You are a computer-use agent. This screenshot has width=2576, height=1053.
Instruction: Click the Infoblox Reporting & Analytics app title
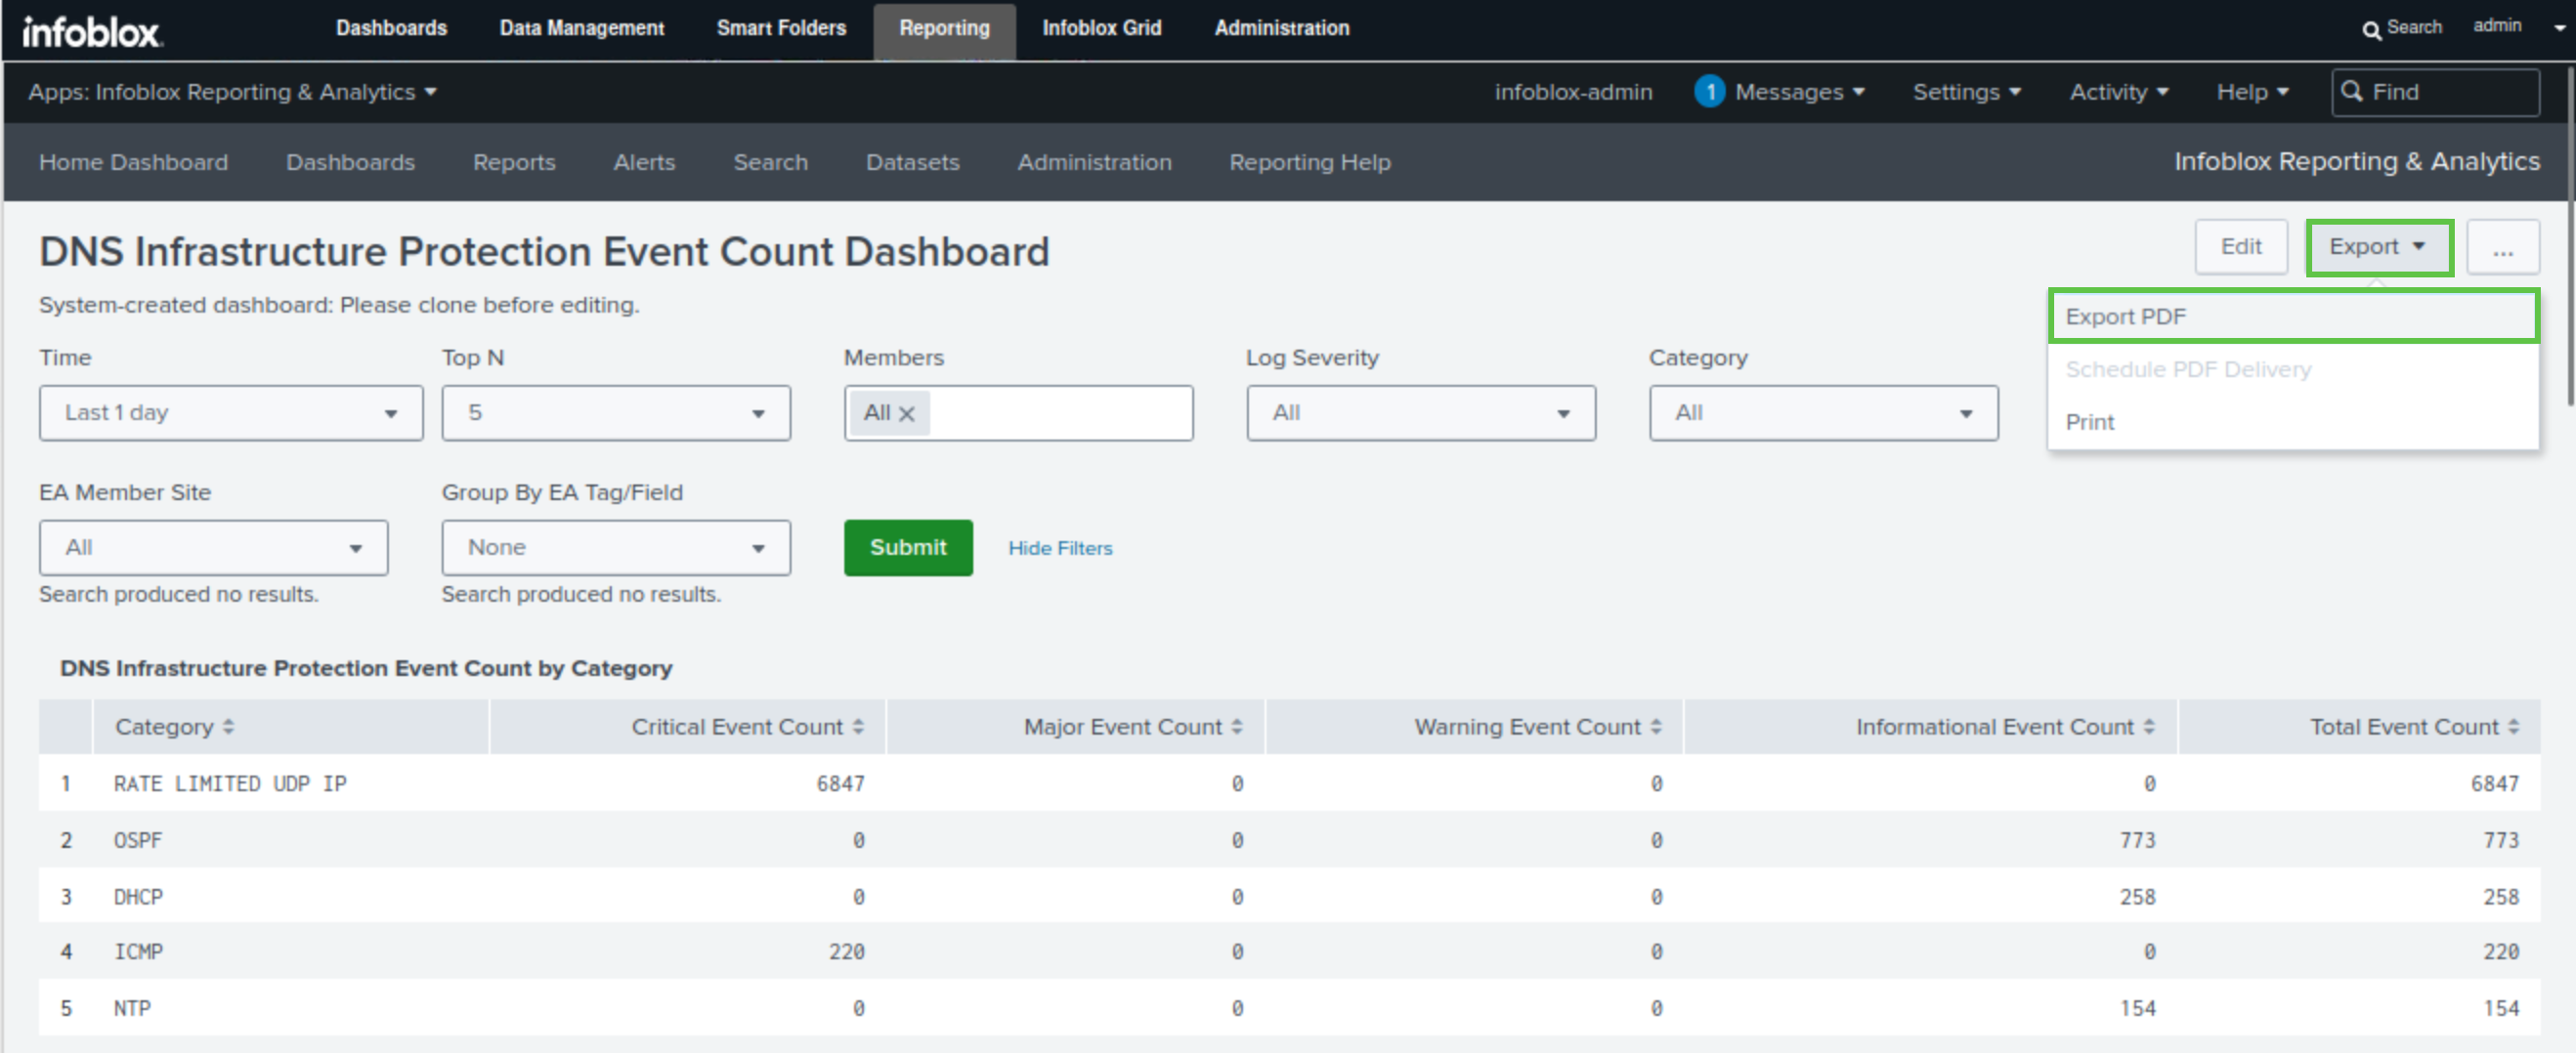[x=2356, y=162]
